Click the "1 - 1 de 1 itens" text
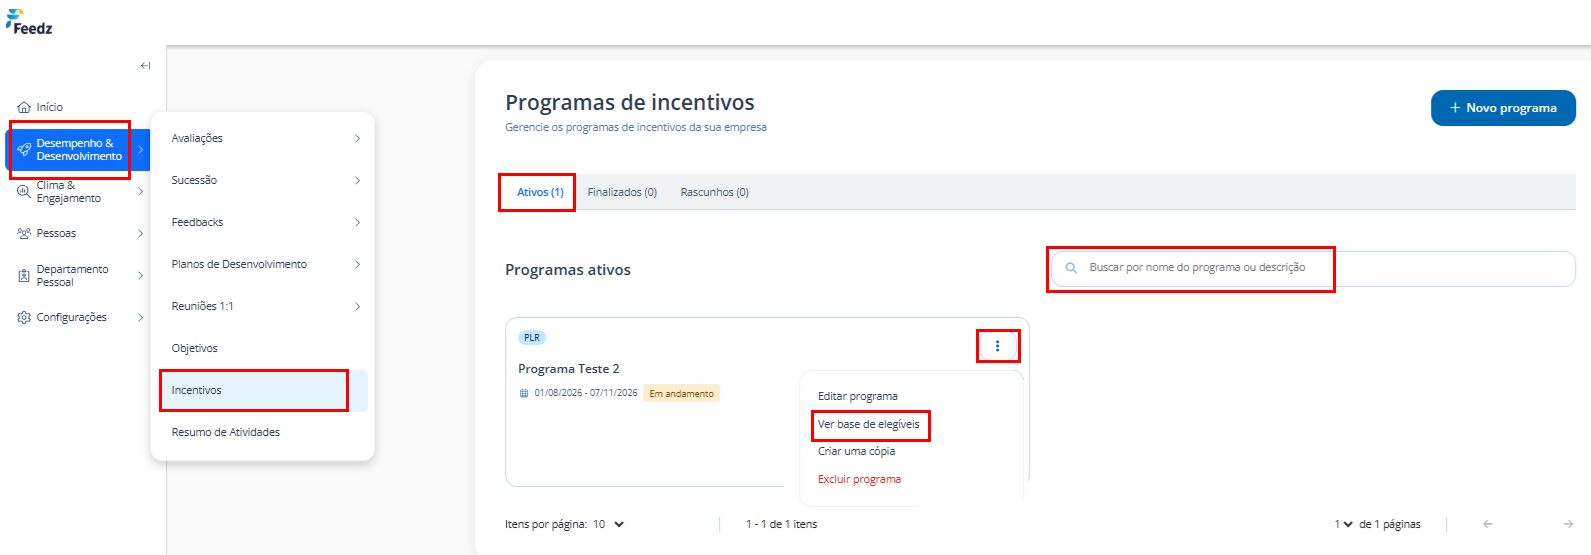The image size is (1591, 555). [782, 524]
